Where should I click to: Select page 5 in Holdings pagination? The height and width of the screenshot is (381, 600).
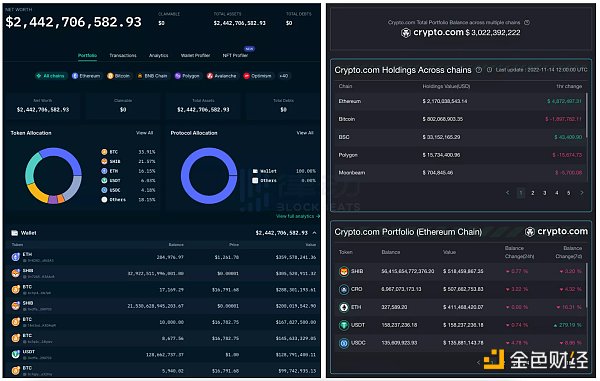tap(569, 193)
